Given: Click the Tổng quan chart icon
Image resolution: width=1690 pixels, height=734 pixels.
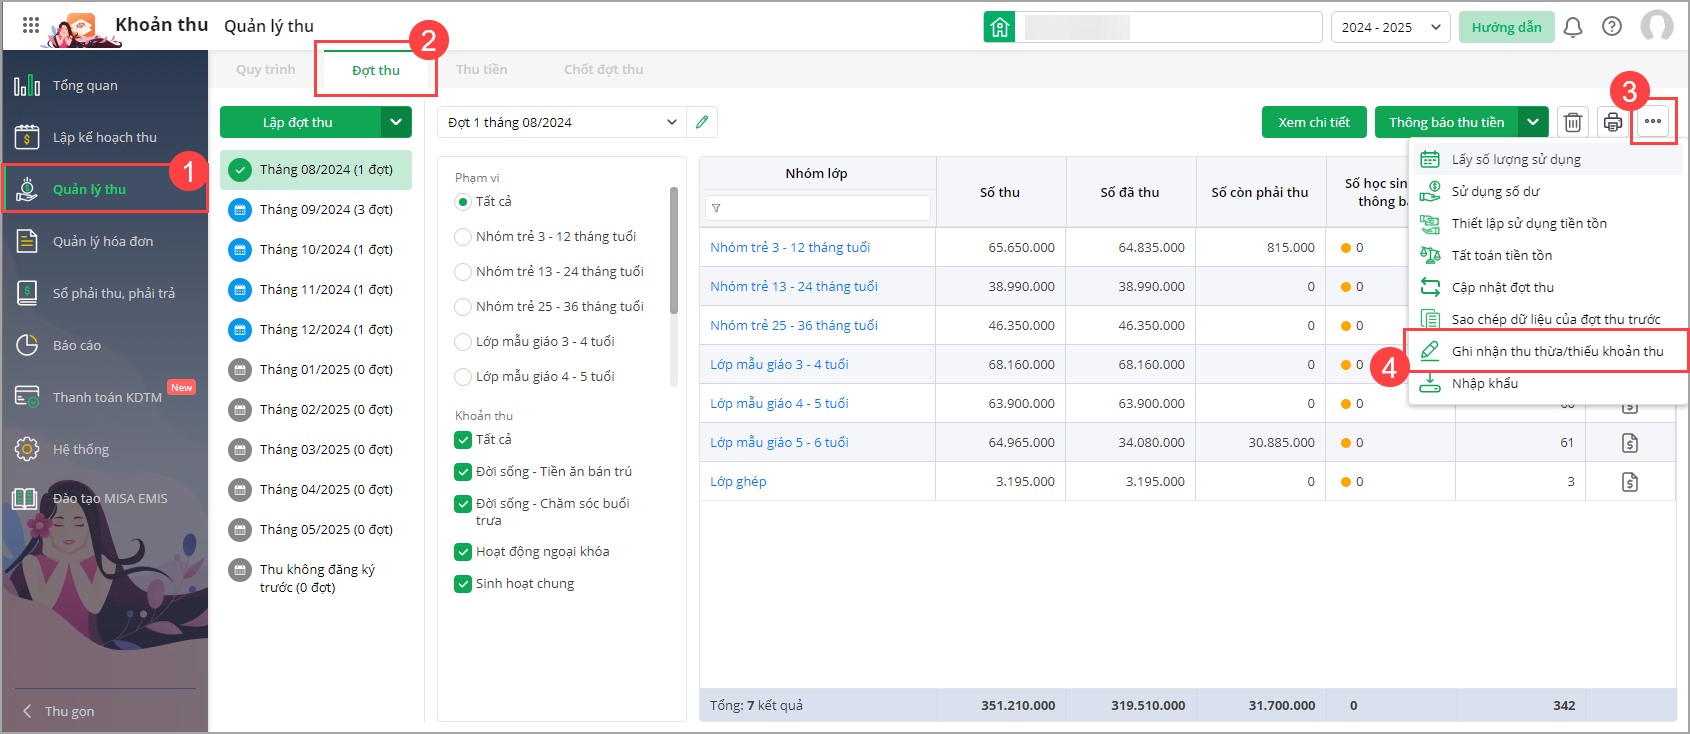Looking at the screenshot, I should pyautogui.click(x=27, y=85).
